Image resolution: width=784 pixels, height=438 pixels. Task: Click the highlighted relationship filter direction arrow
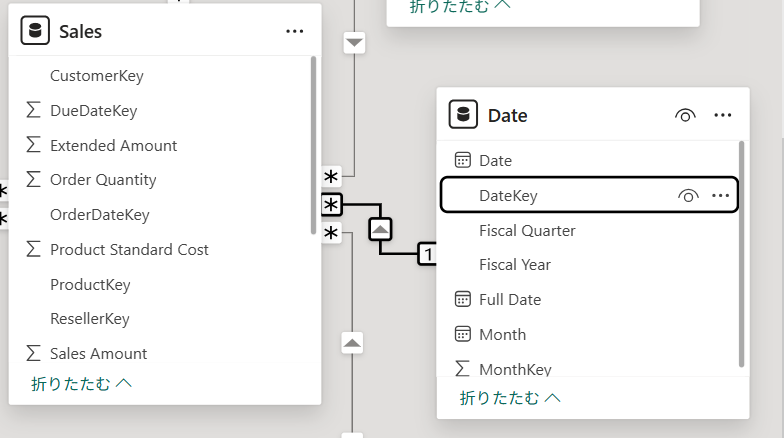(380, 230)
